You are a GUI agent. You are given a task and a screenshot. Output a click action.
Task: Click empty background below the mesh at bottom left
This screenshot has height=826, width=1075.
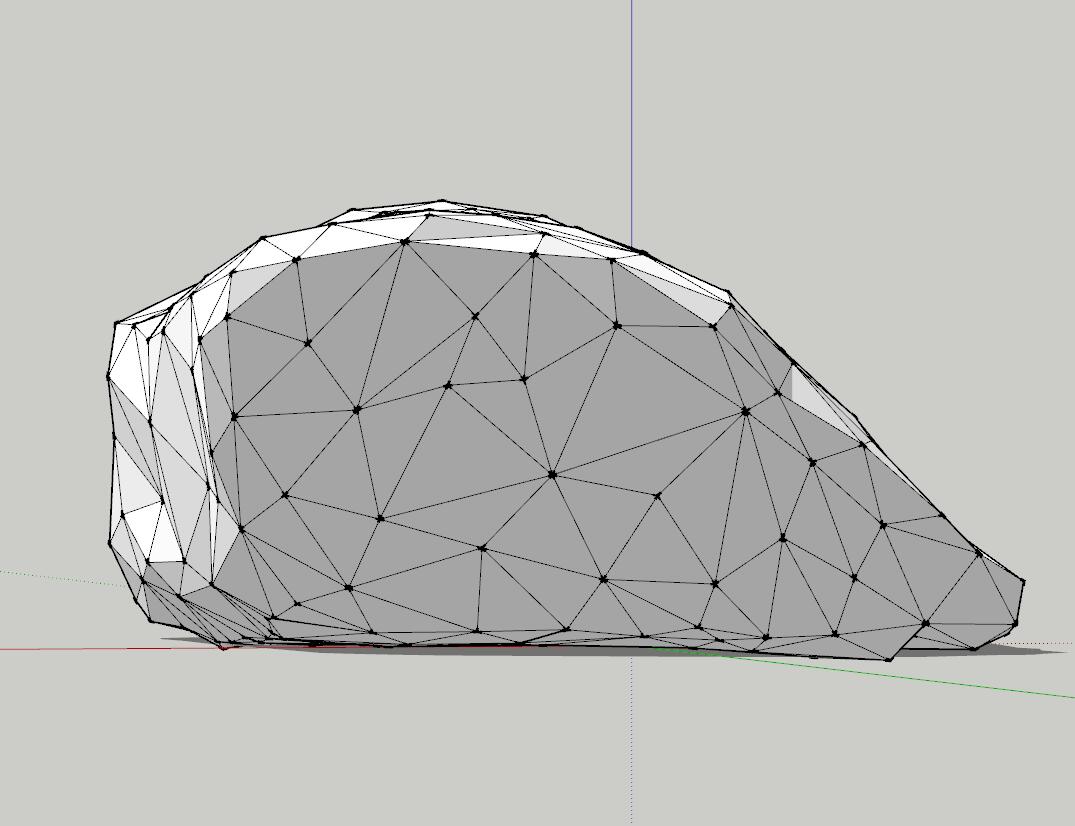tap(150, 750)
